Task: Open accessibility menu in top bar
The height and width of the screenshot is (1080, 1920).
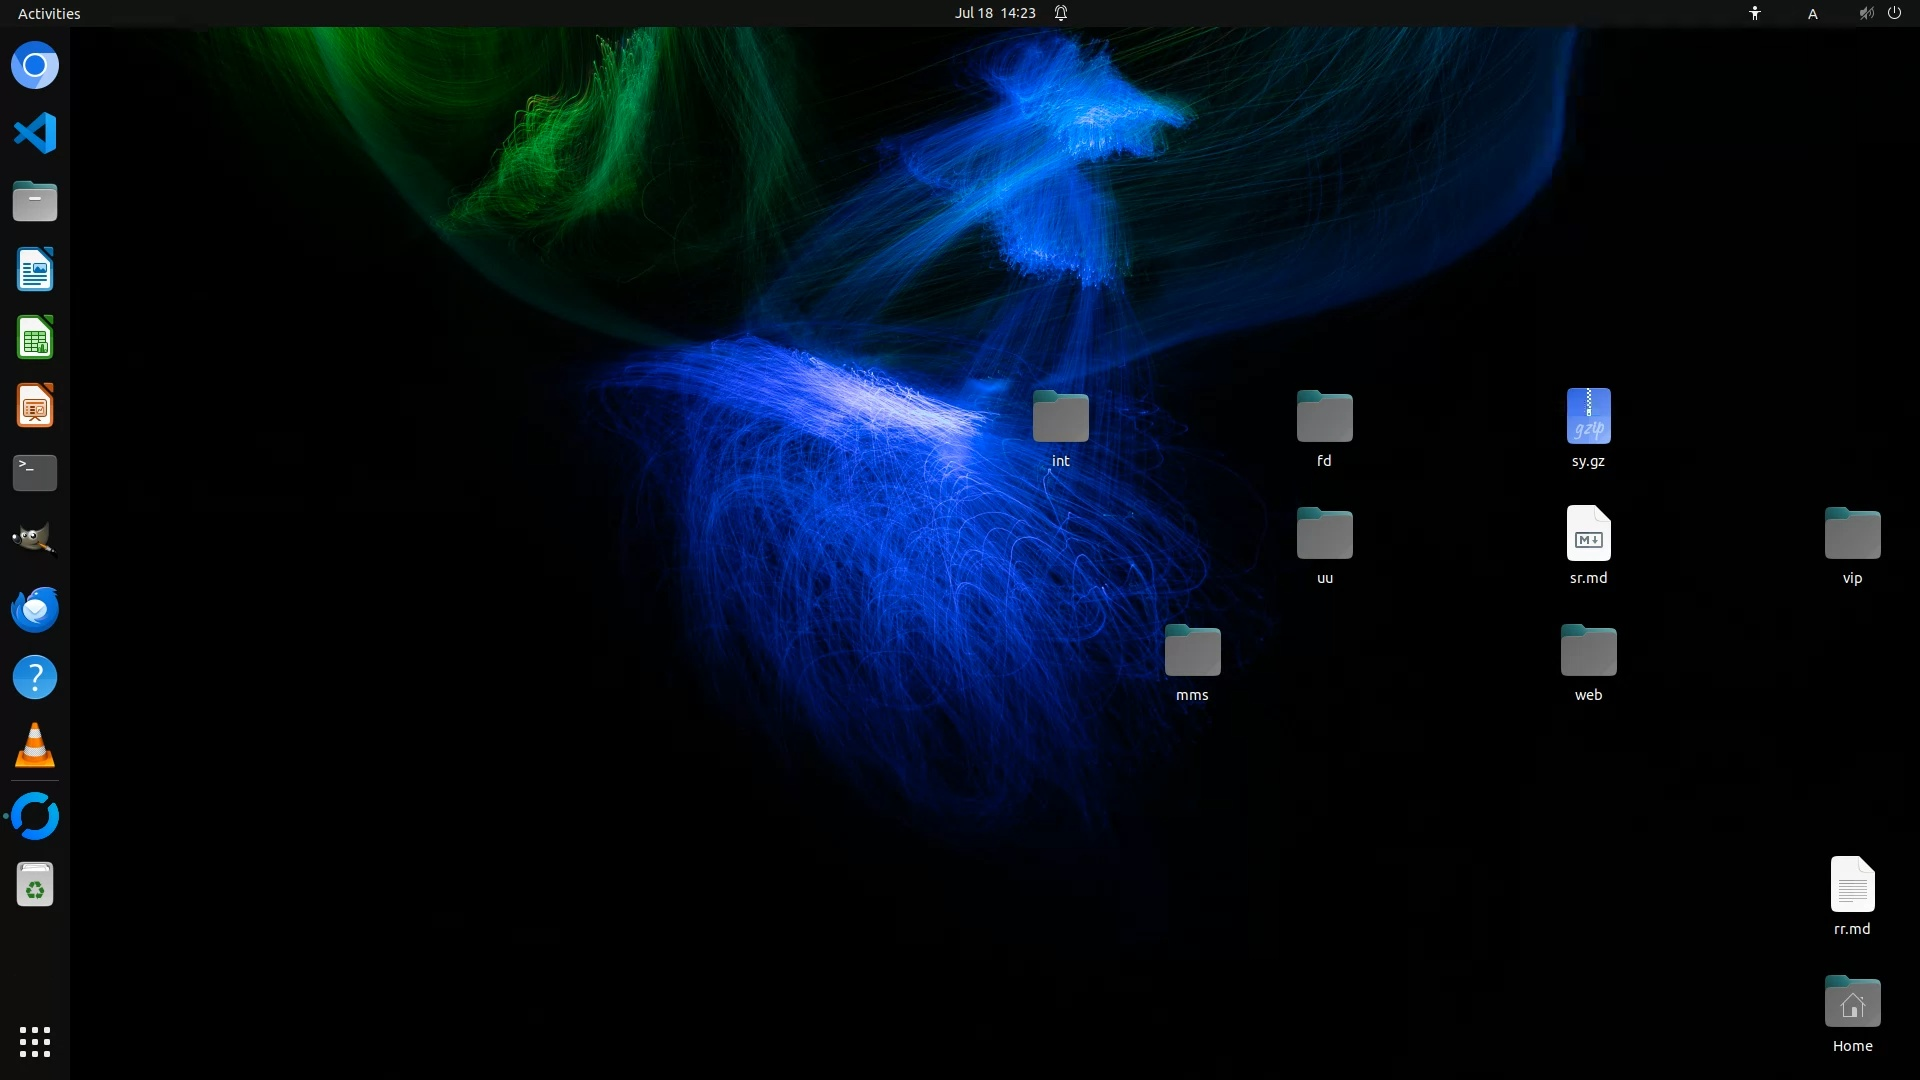Action: click(x=1754, y=13)
